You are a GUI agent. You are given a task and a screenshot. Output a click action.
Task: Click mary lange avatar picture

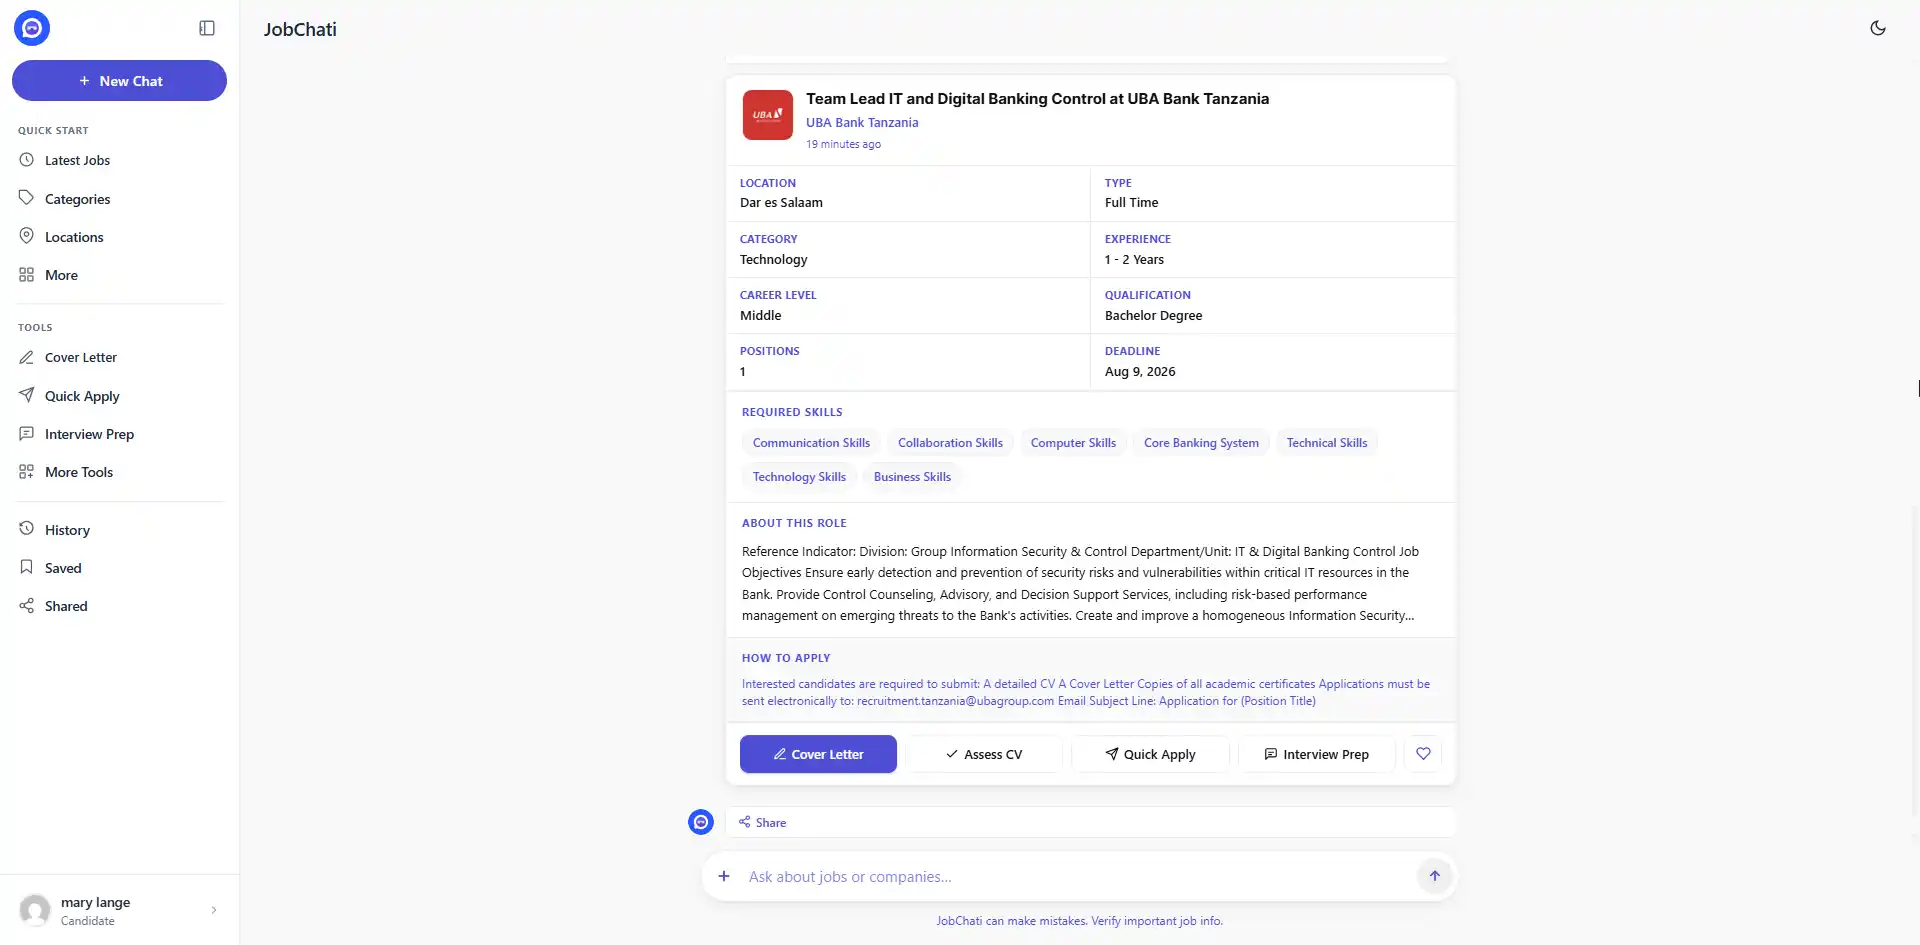point(35,910)
